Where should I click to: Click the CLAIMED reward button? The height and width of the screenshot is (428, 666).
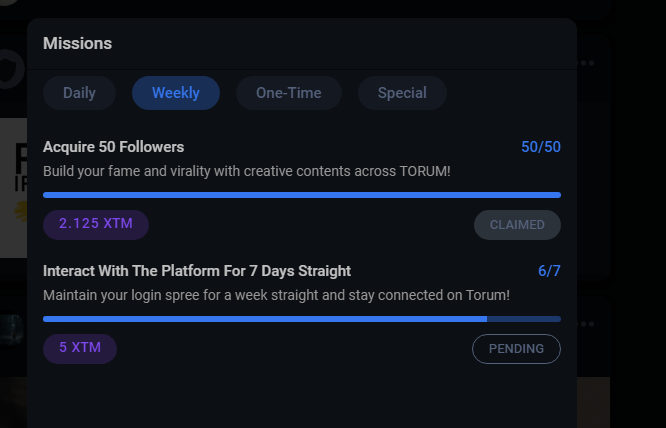[517, 225]
